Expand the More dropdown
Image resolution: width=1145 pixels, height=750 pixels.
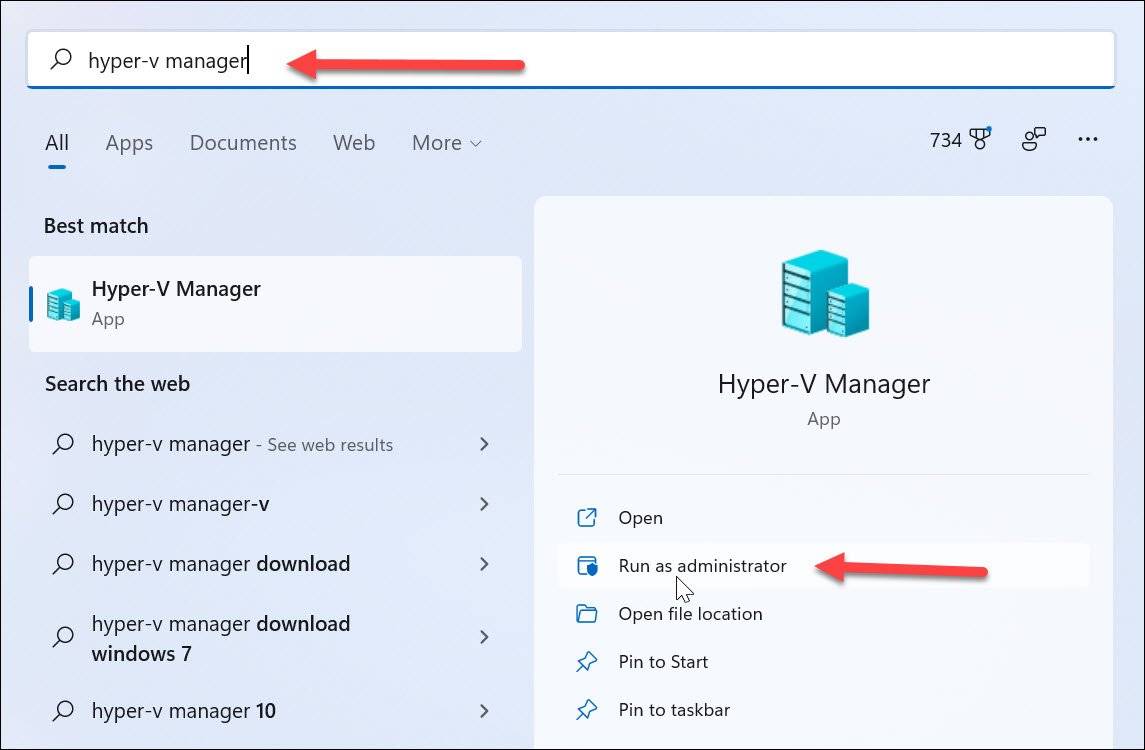(446, 142)
